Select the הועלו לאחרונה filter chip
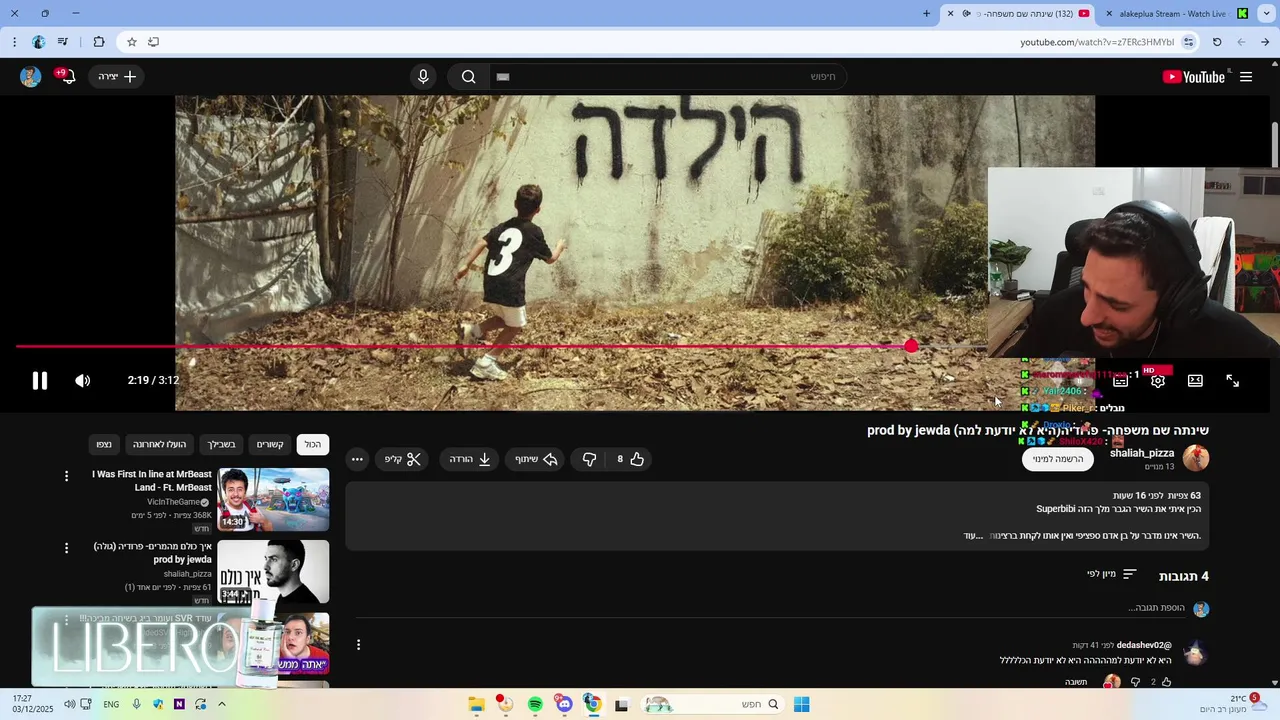The image size is (1280, 720). [x=160, y=444]
